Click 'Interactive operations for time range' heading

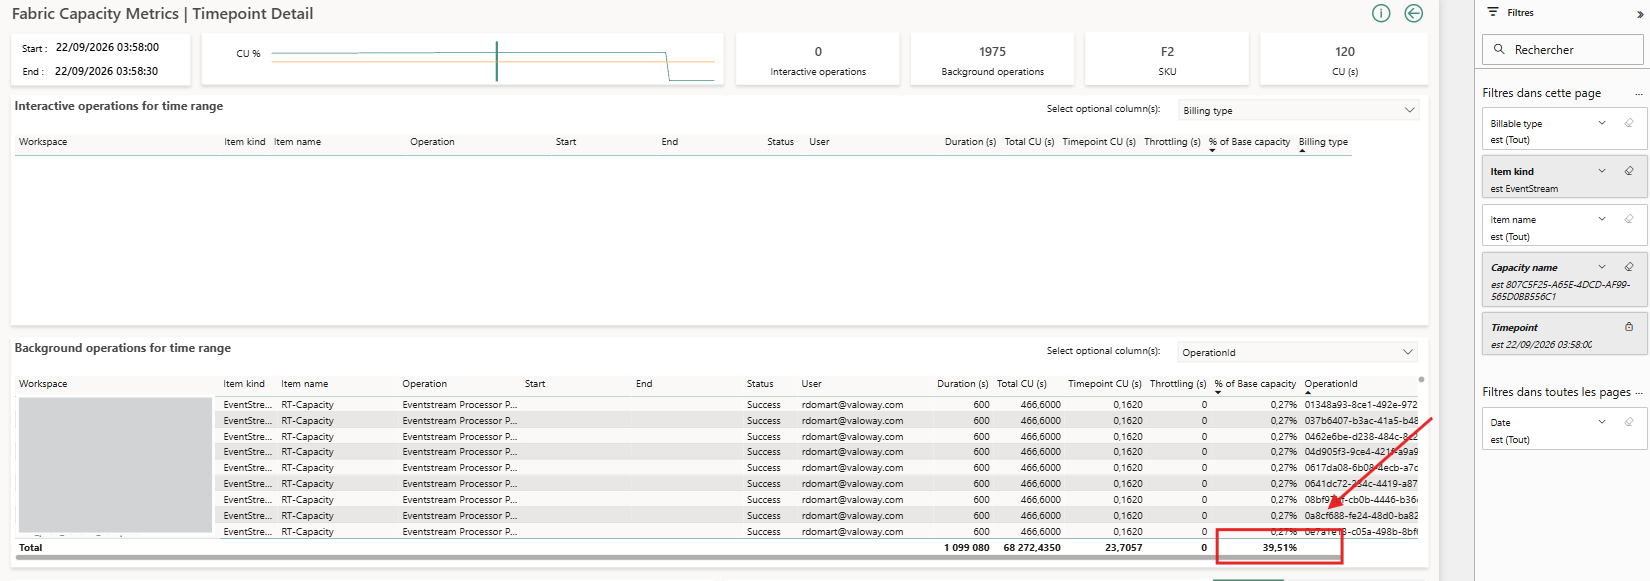point(118,106)
